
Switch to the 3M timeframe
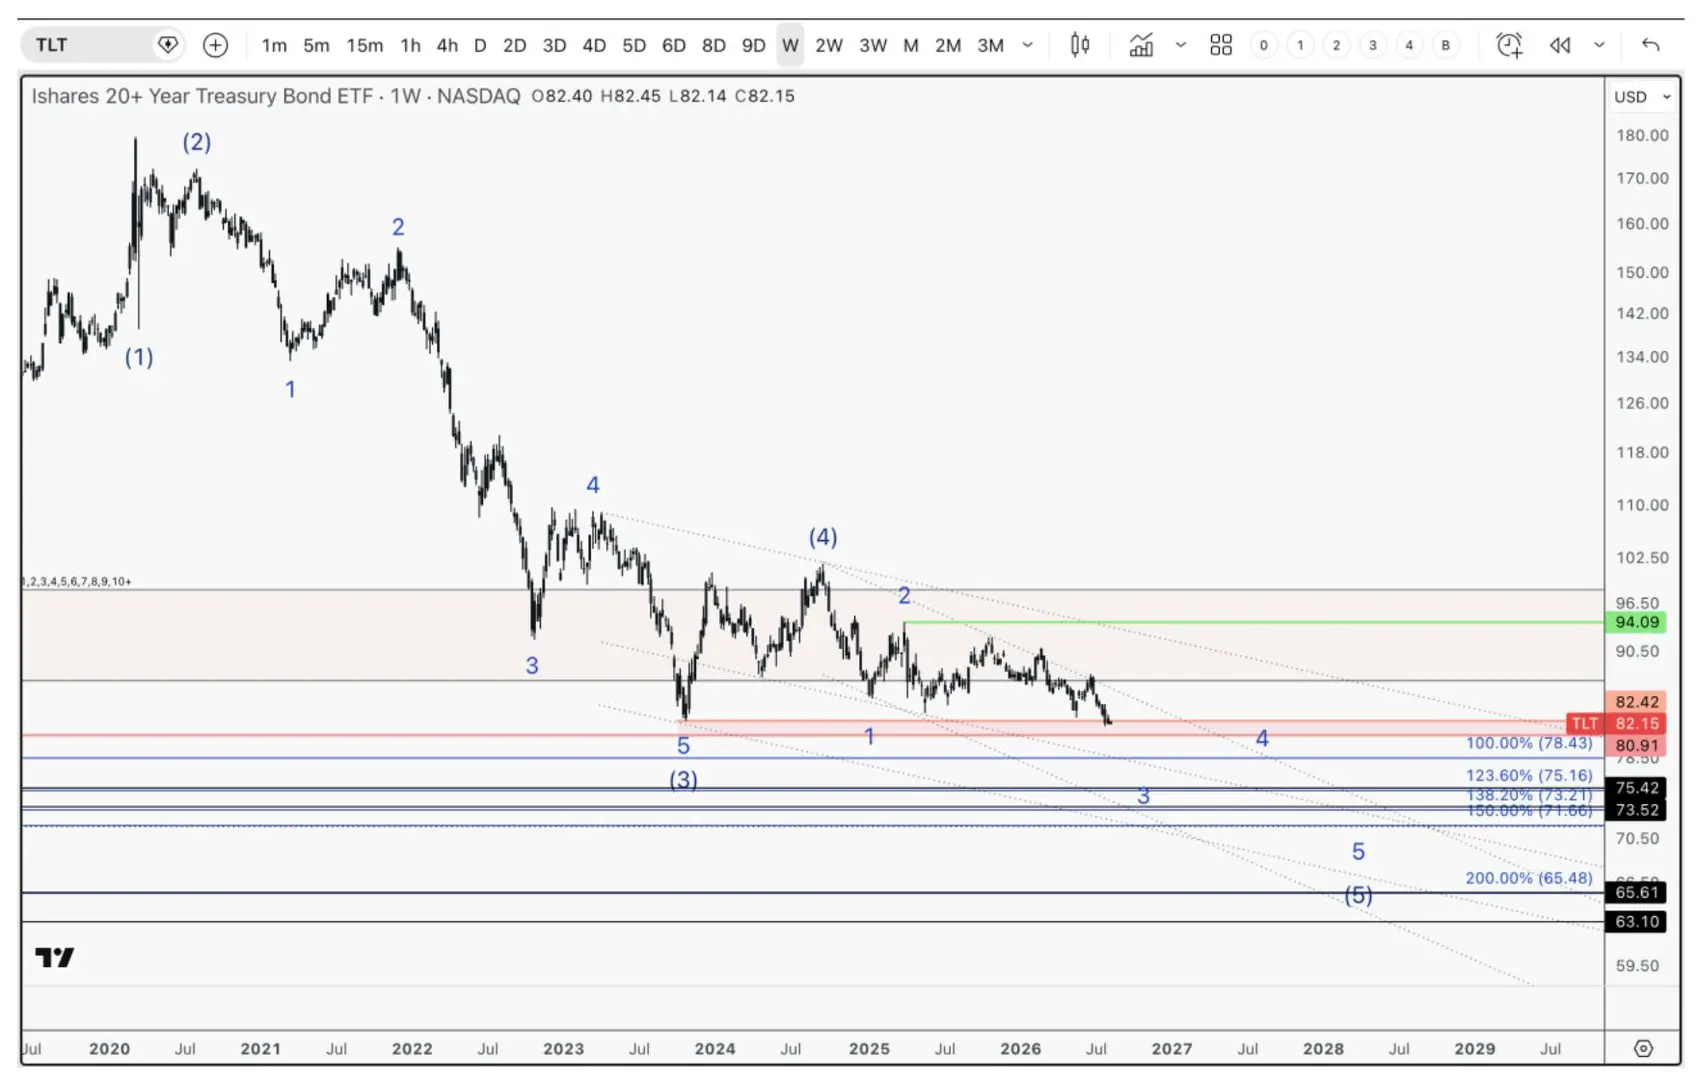(x=990, y=45)
